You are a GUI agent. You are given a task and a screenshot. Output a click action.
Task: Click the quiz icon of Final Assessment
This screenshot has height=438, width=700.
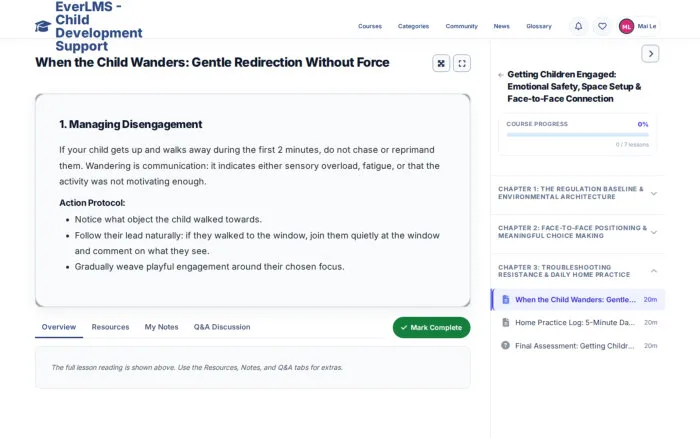[505, 346]
